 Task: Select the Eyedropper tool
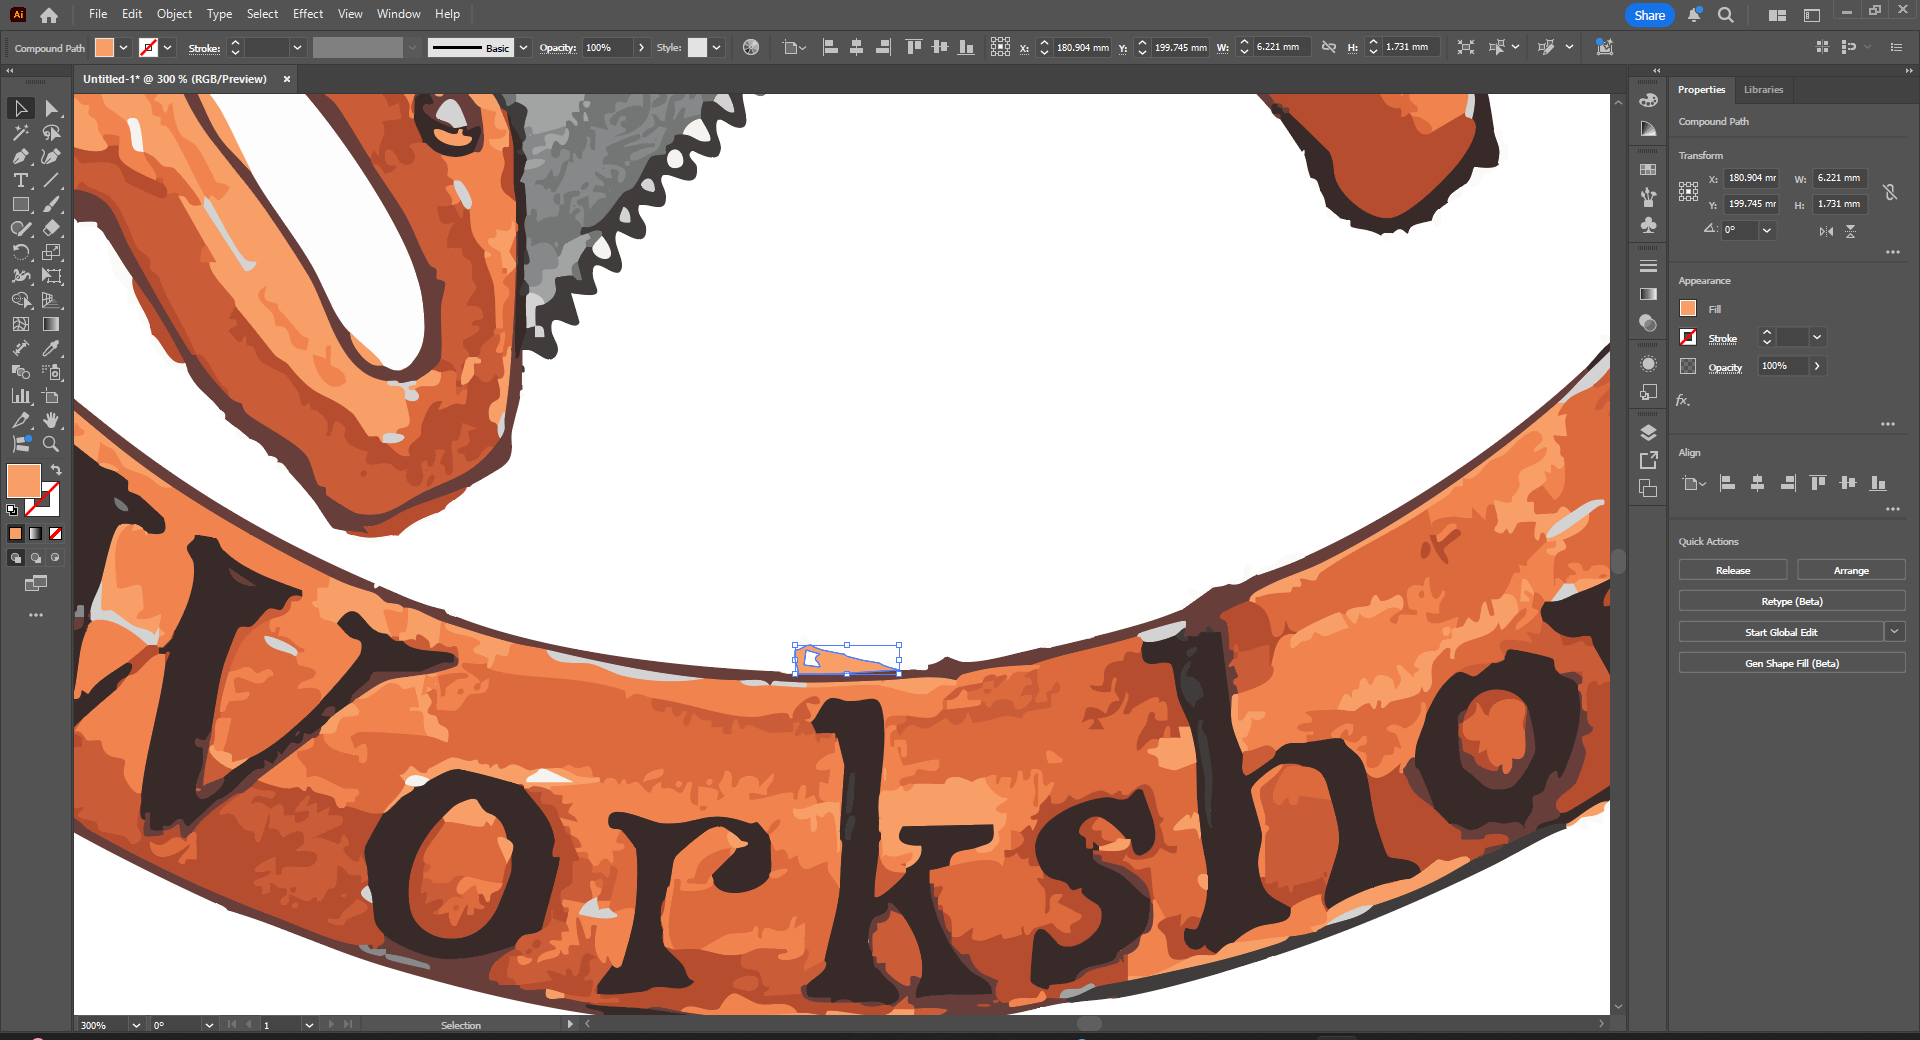(52, 348)
